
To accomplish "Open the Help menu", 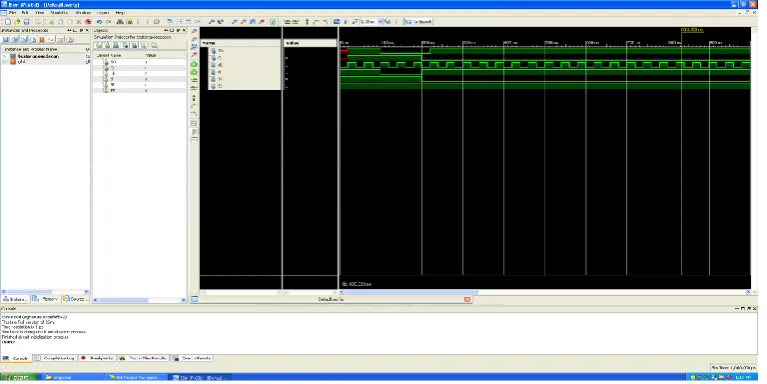I will coord(120,13).
